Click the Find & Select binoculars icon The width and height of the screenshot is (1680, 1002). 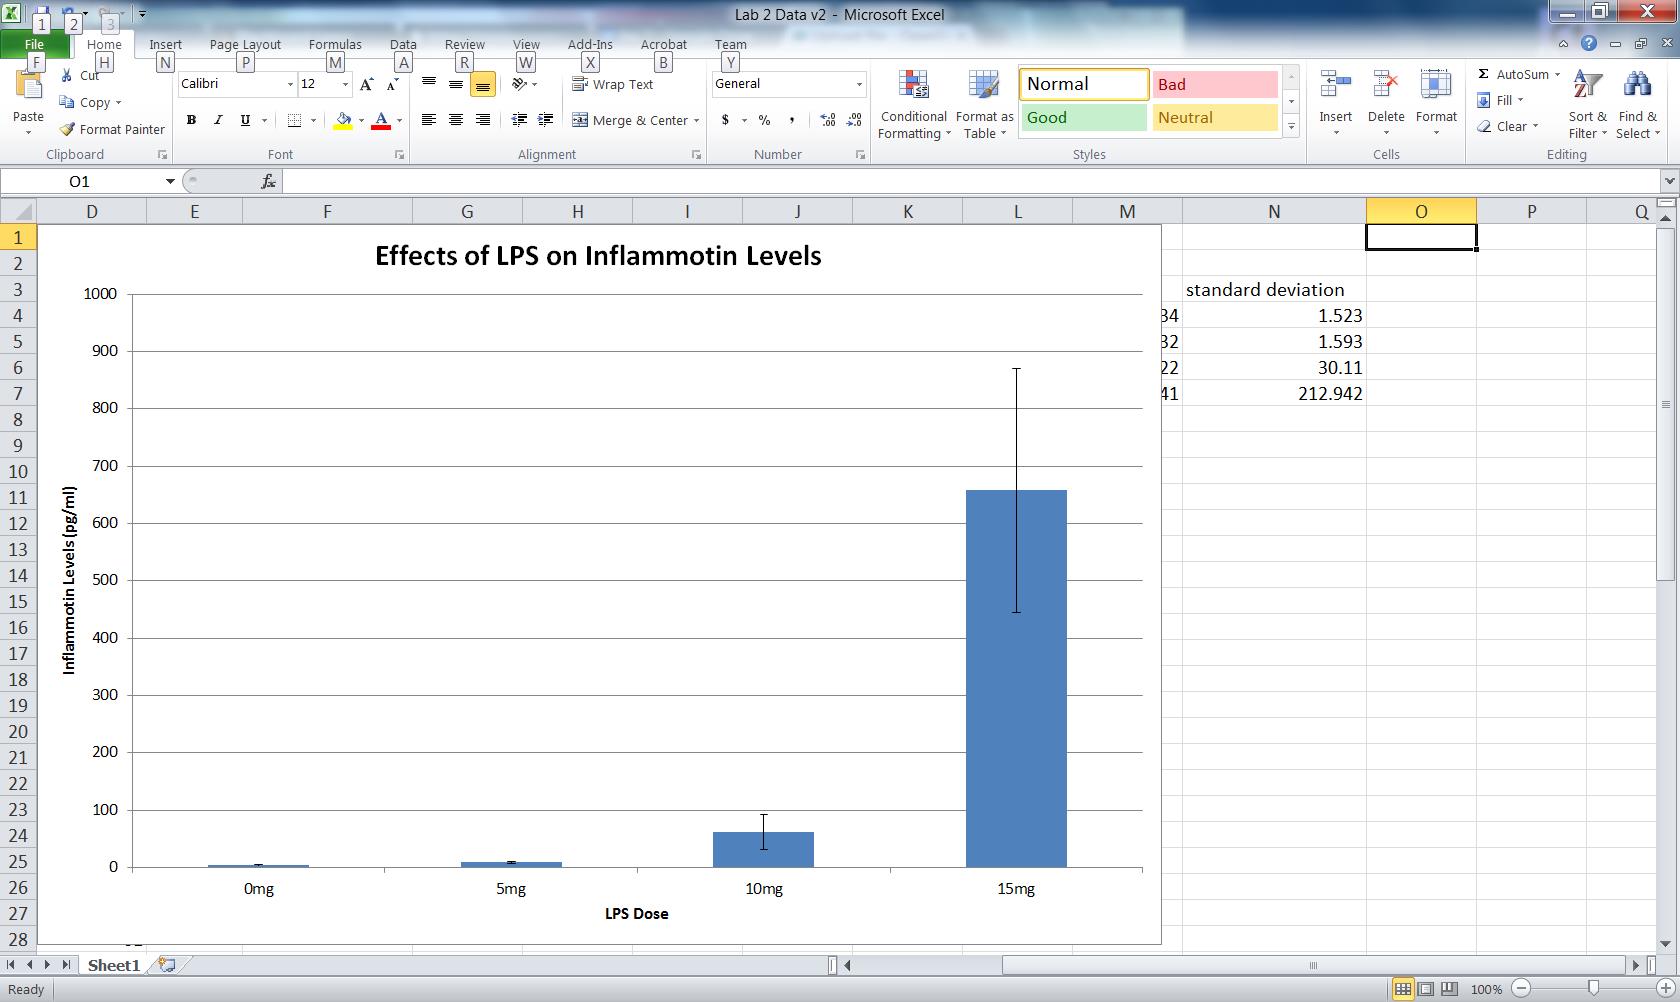[1637, 88]
